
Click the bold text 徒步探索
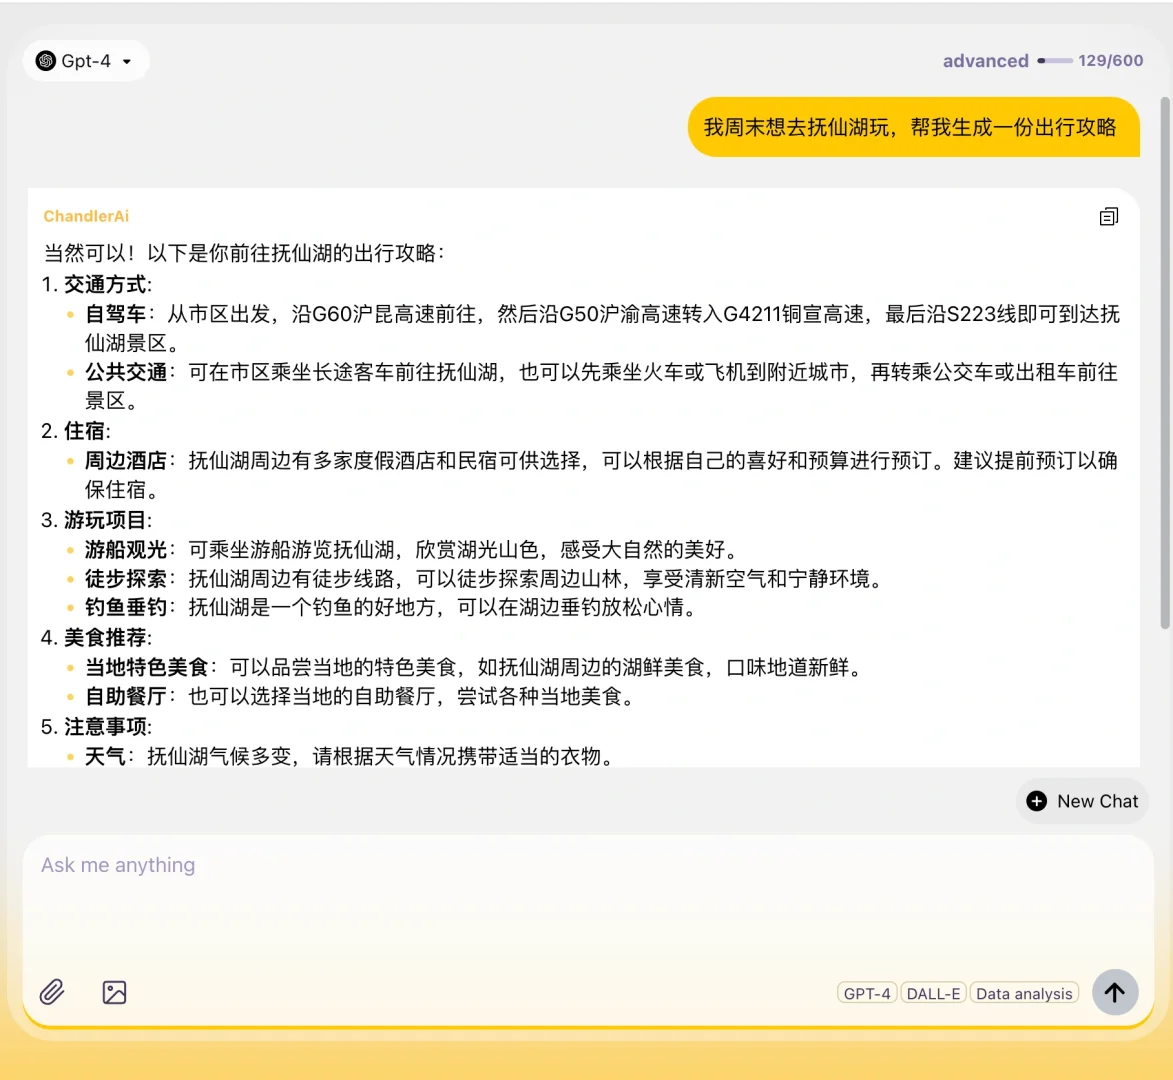[x=126, y=579]
